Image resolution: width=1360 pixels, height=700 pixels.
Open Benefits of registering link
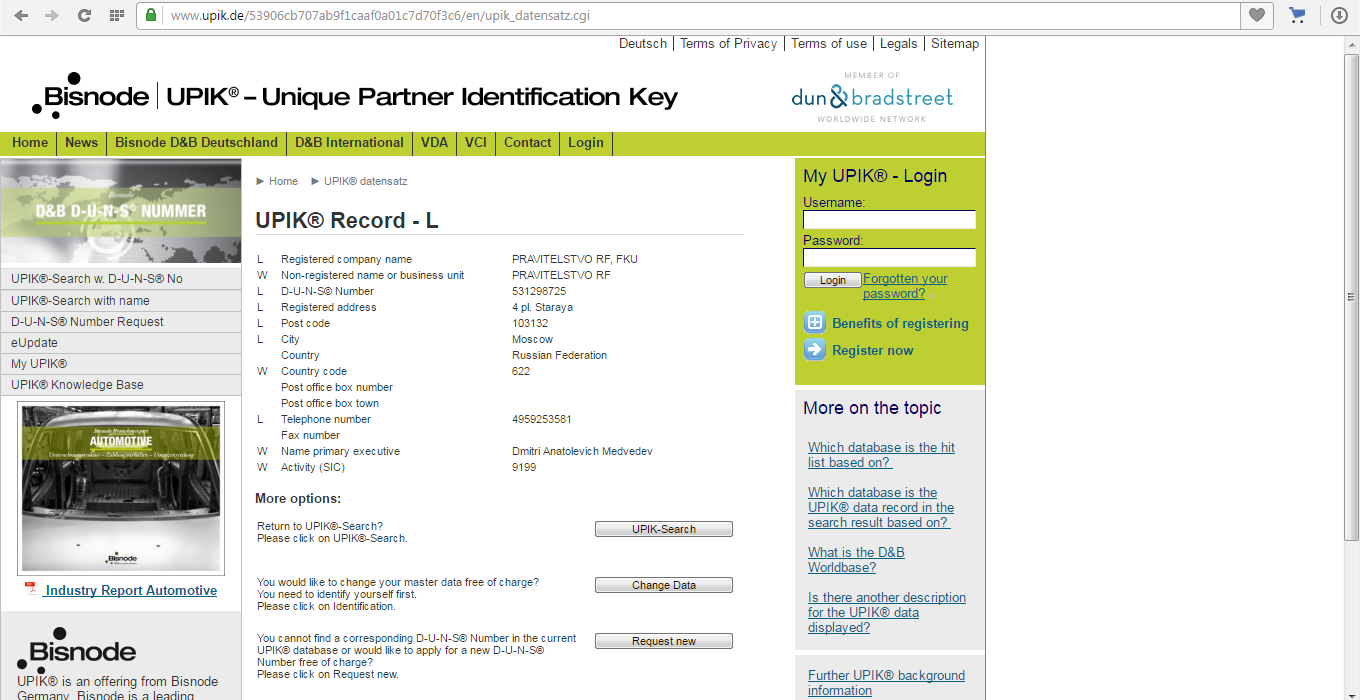pos(900,323)
